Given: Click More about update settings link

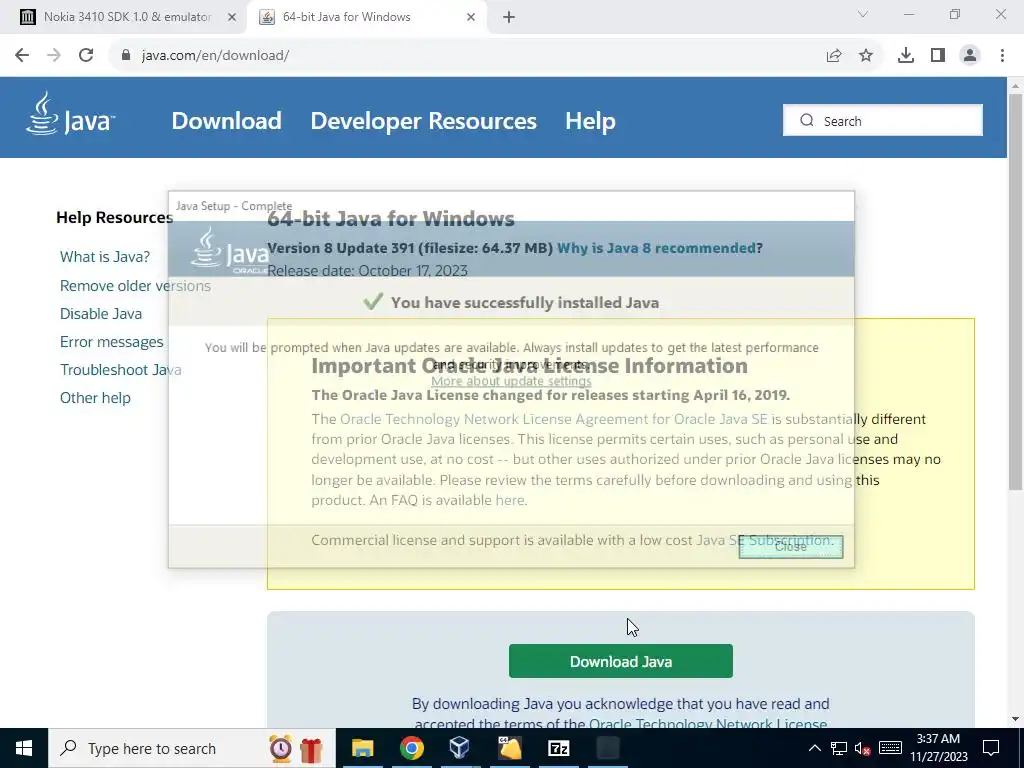Looking at the screenshot, I should [x=511, y=381].
